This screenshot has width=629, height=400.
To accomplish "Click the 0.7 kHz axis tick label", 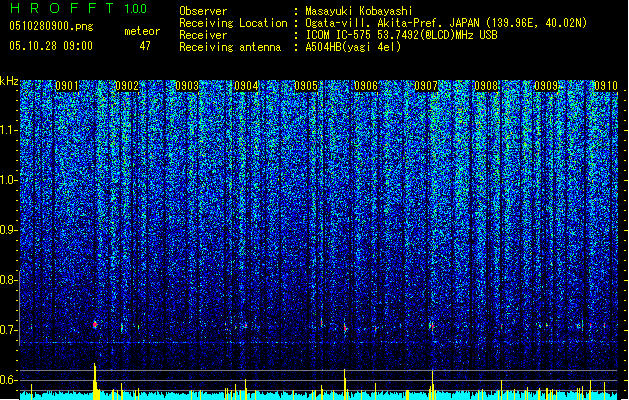I will (9, 330).
